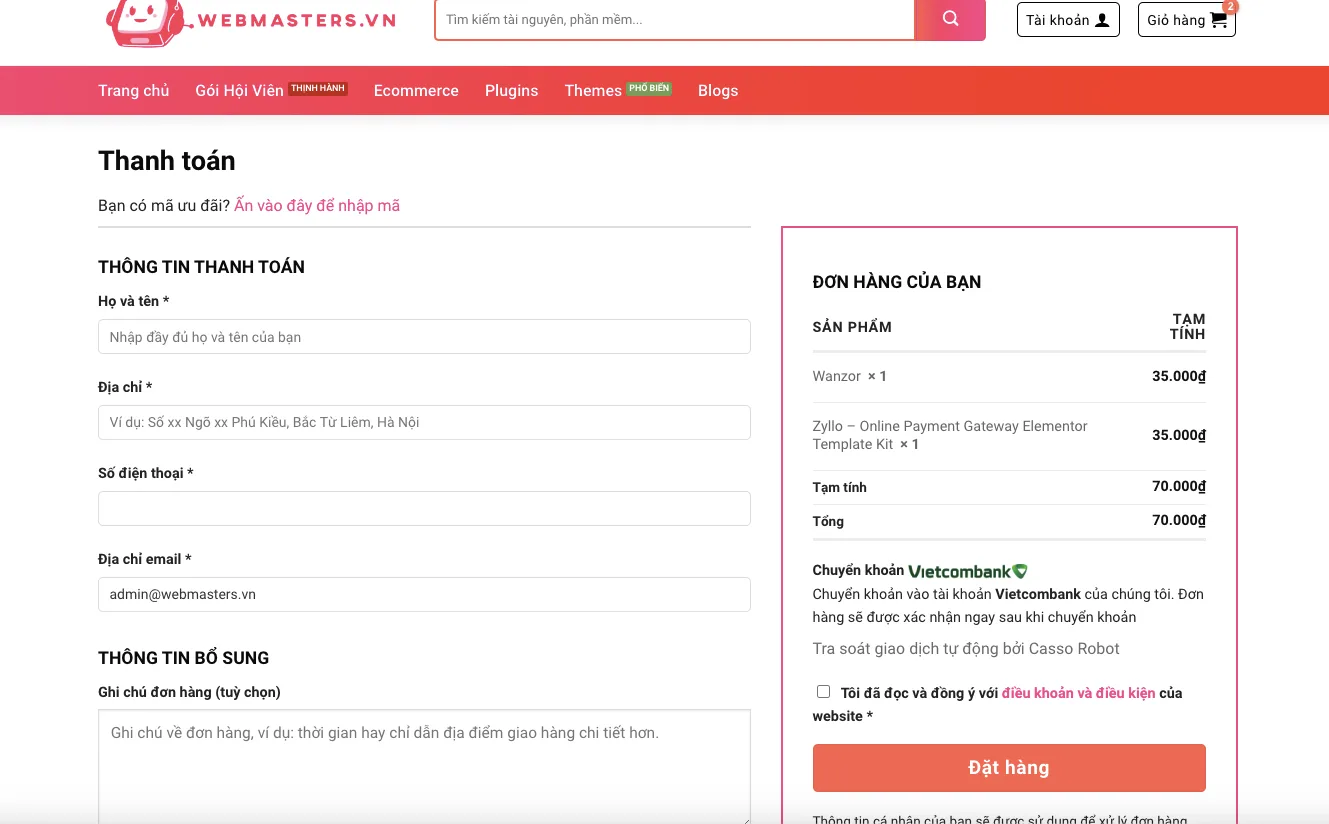The height and width of the screenshot is (824, 1329).
Task: Click the Wanzor 35.000₫ price
Action: click(x=1179, y=377)
